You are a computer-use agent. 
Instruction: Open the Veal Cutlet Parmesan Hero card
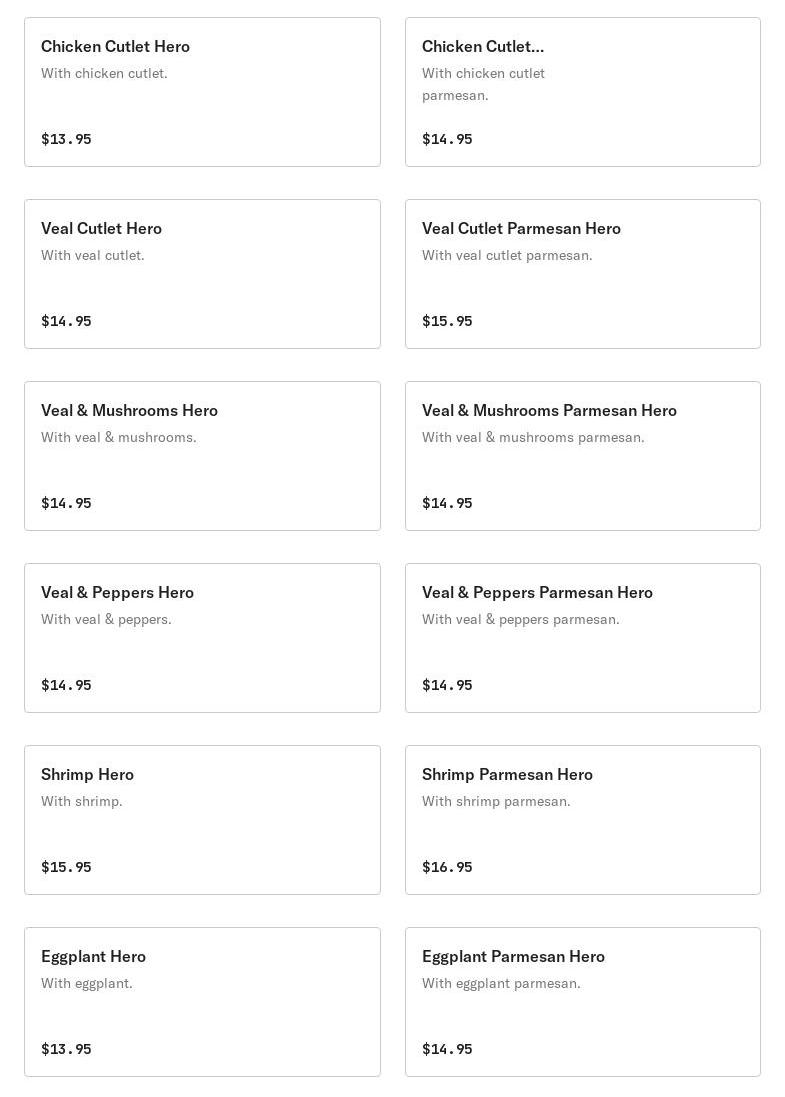(x=582, y=274)
